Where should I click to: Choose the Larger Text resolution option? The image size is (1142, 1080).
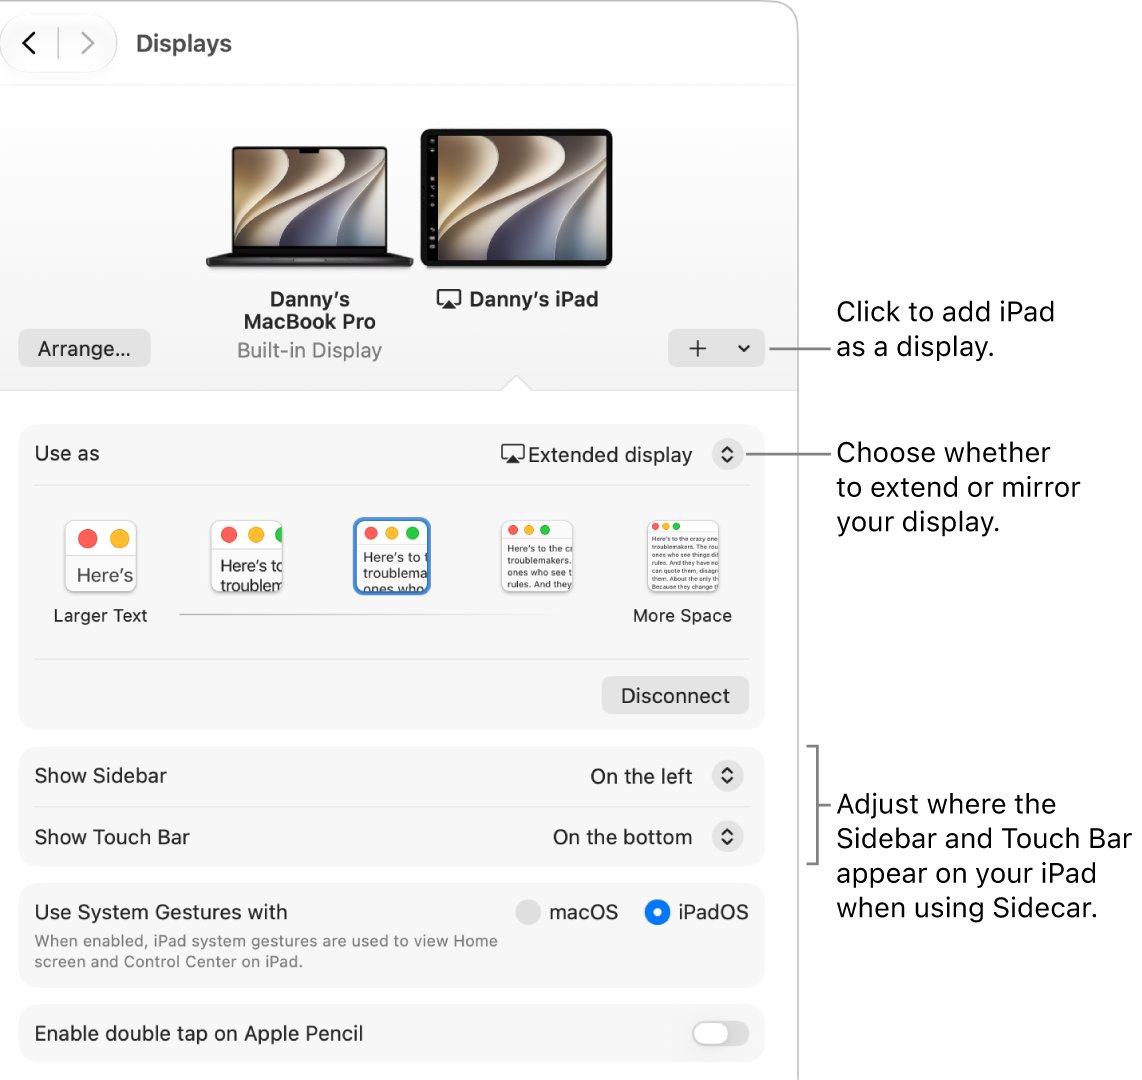101,556
